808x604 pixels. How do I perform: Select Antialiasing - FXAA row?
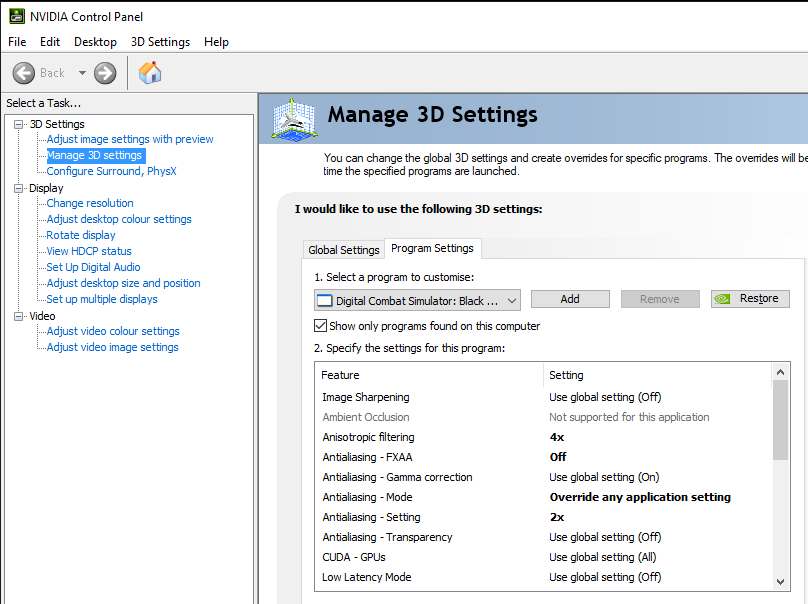[544, 457]
